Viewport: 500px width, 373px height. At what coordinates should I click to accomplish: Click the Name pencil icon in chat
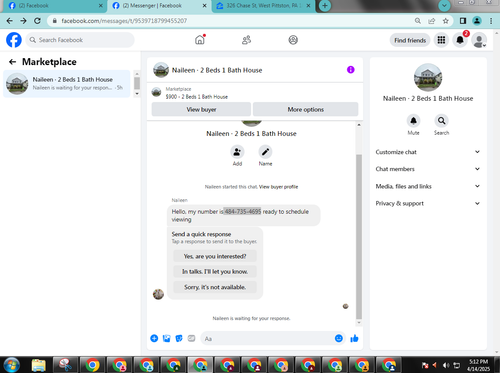[265, 152]
